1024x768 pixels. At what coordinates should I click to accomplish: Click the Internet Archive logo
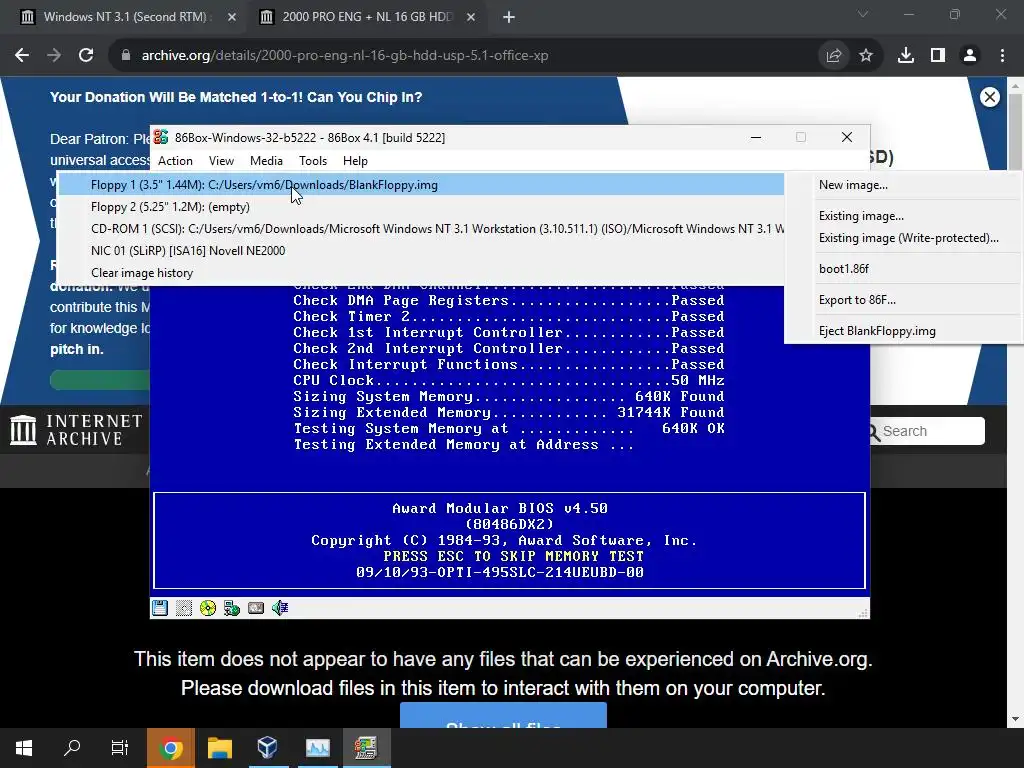pyautogui.click(x=76, y=430)
